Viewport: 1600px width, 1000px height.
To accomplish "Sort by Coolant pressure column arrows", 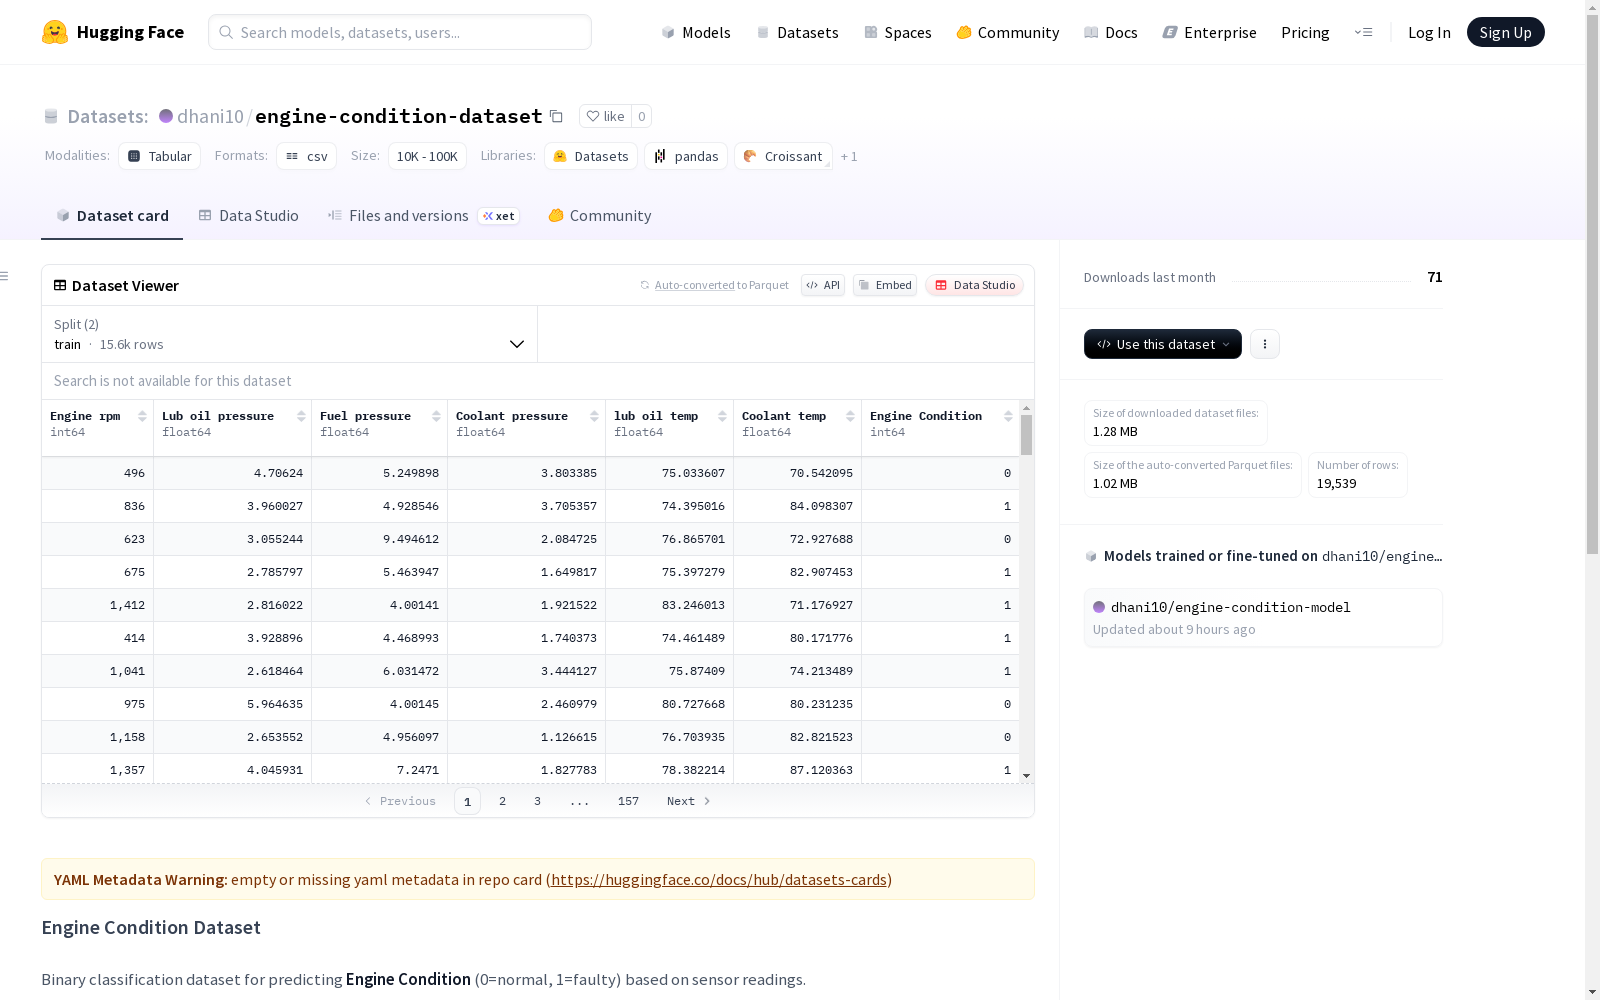I will 594,416.
